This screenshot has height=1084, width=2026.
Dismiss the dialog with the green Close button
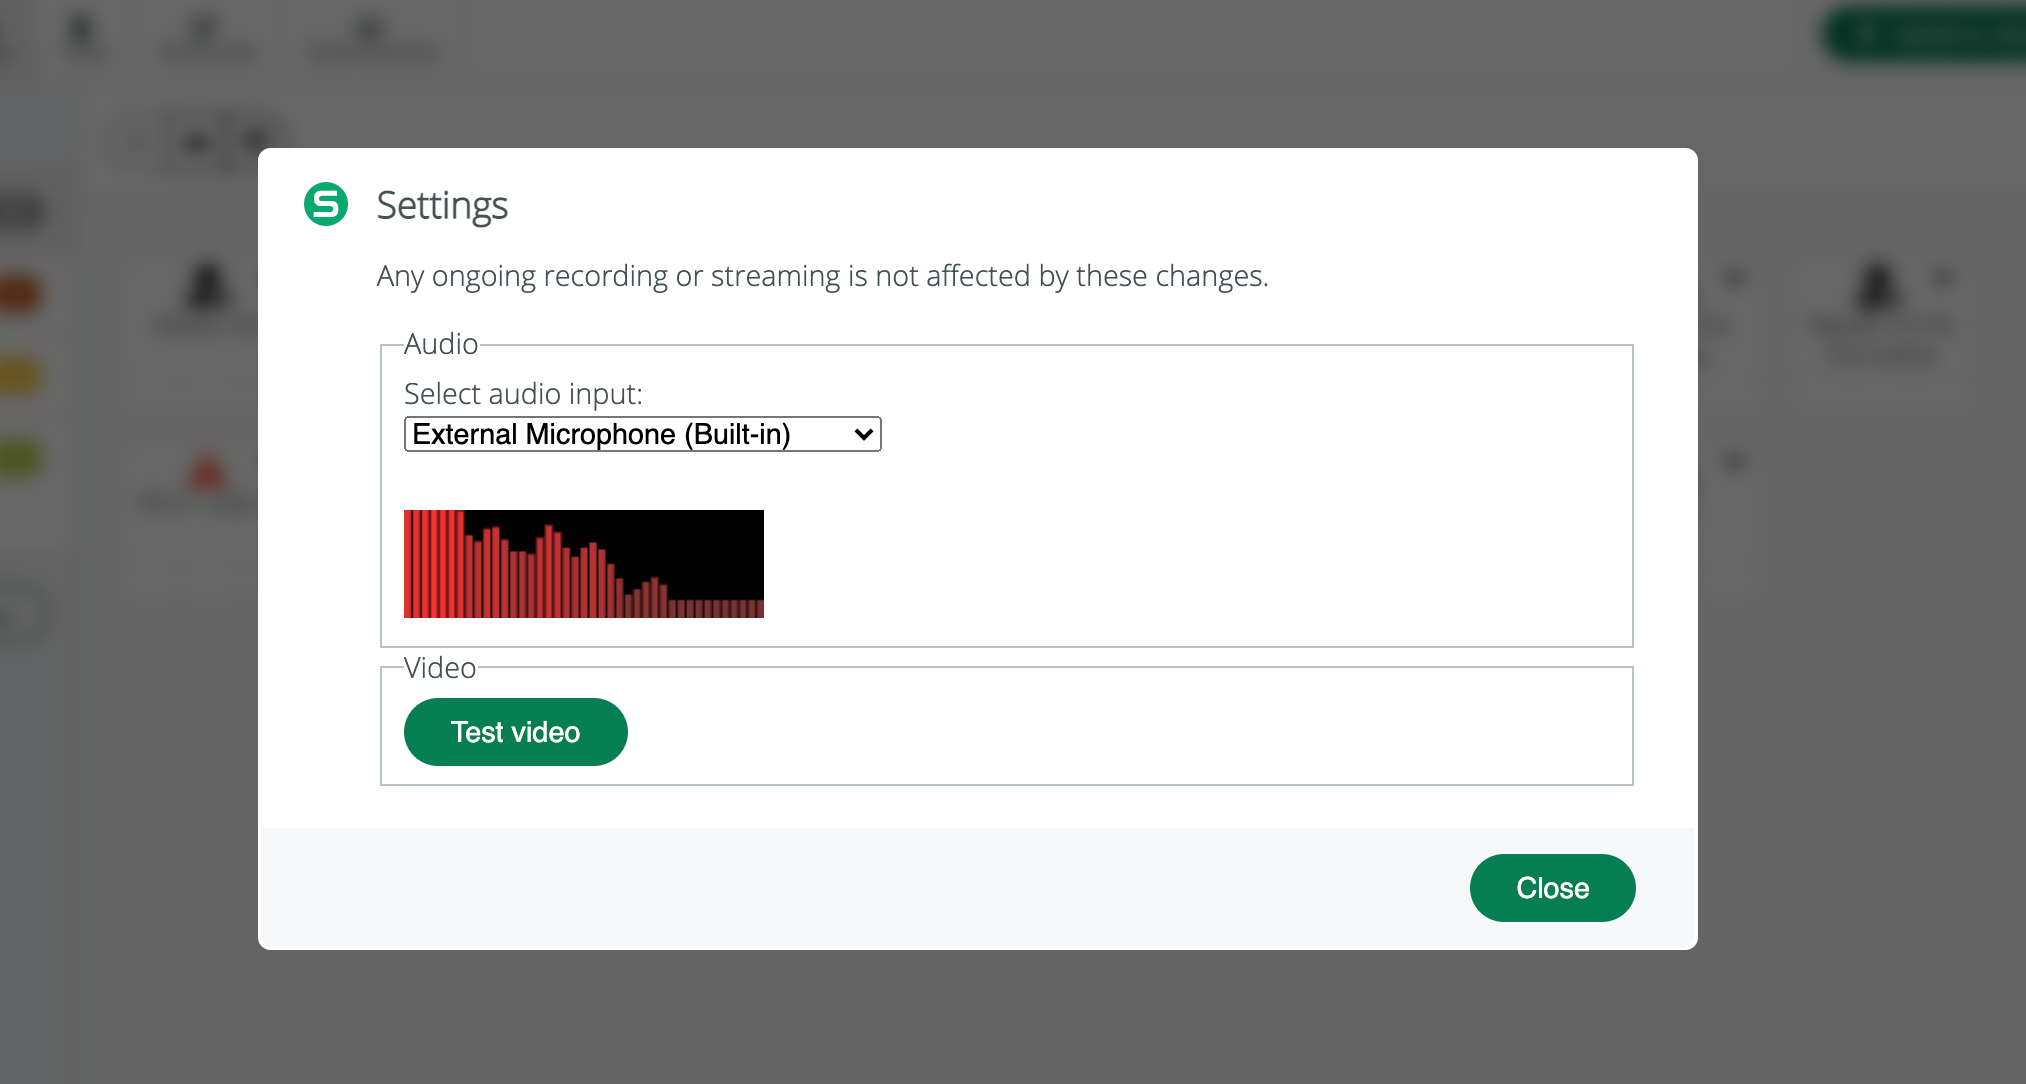coord(1552,888)
